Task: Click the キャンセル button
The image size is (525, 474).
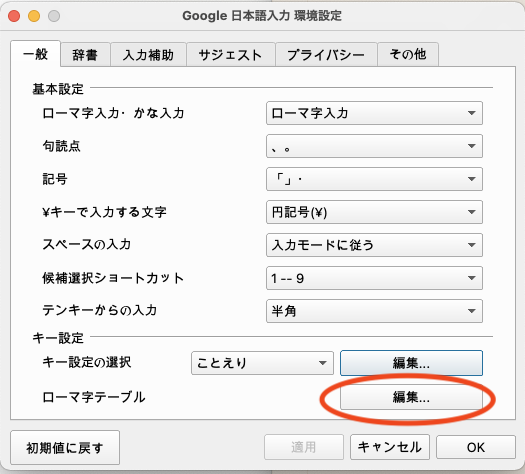Action: tap(390, 447)
